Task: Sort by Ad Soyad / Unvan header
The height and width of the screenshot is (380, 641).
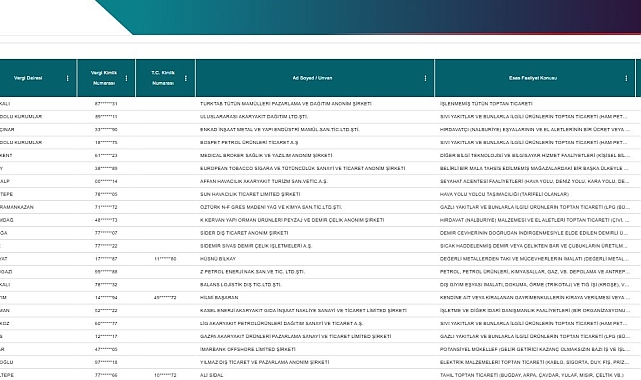Action: (312, 78)
